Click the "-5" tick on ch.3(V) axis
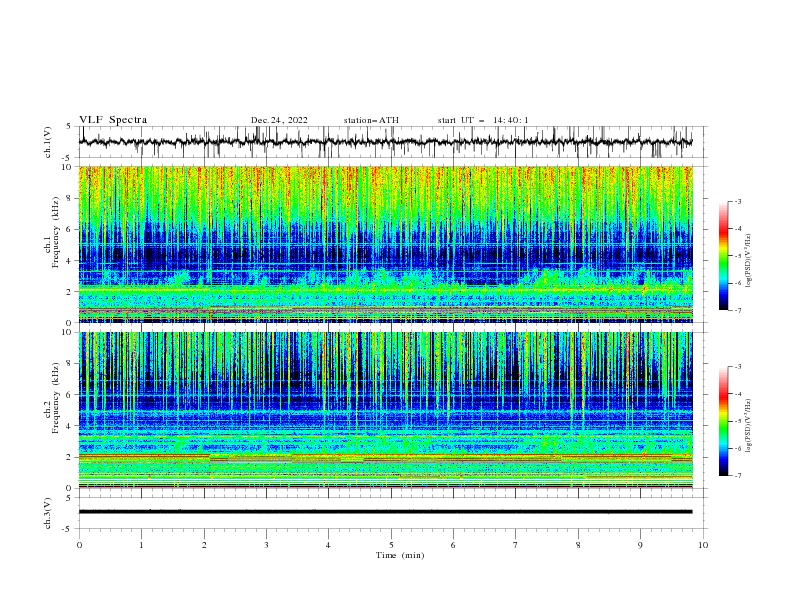The width and height of the screenshot is (792, 612). pos(67,529)
